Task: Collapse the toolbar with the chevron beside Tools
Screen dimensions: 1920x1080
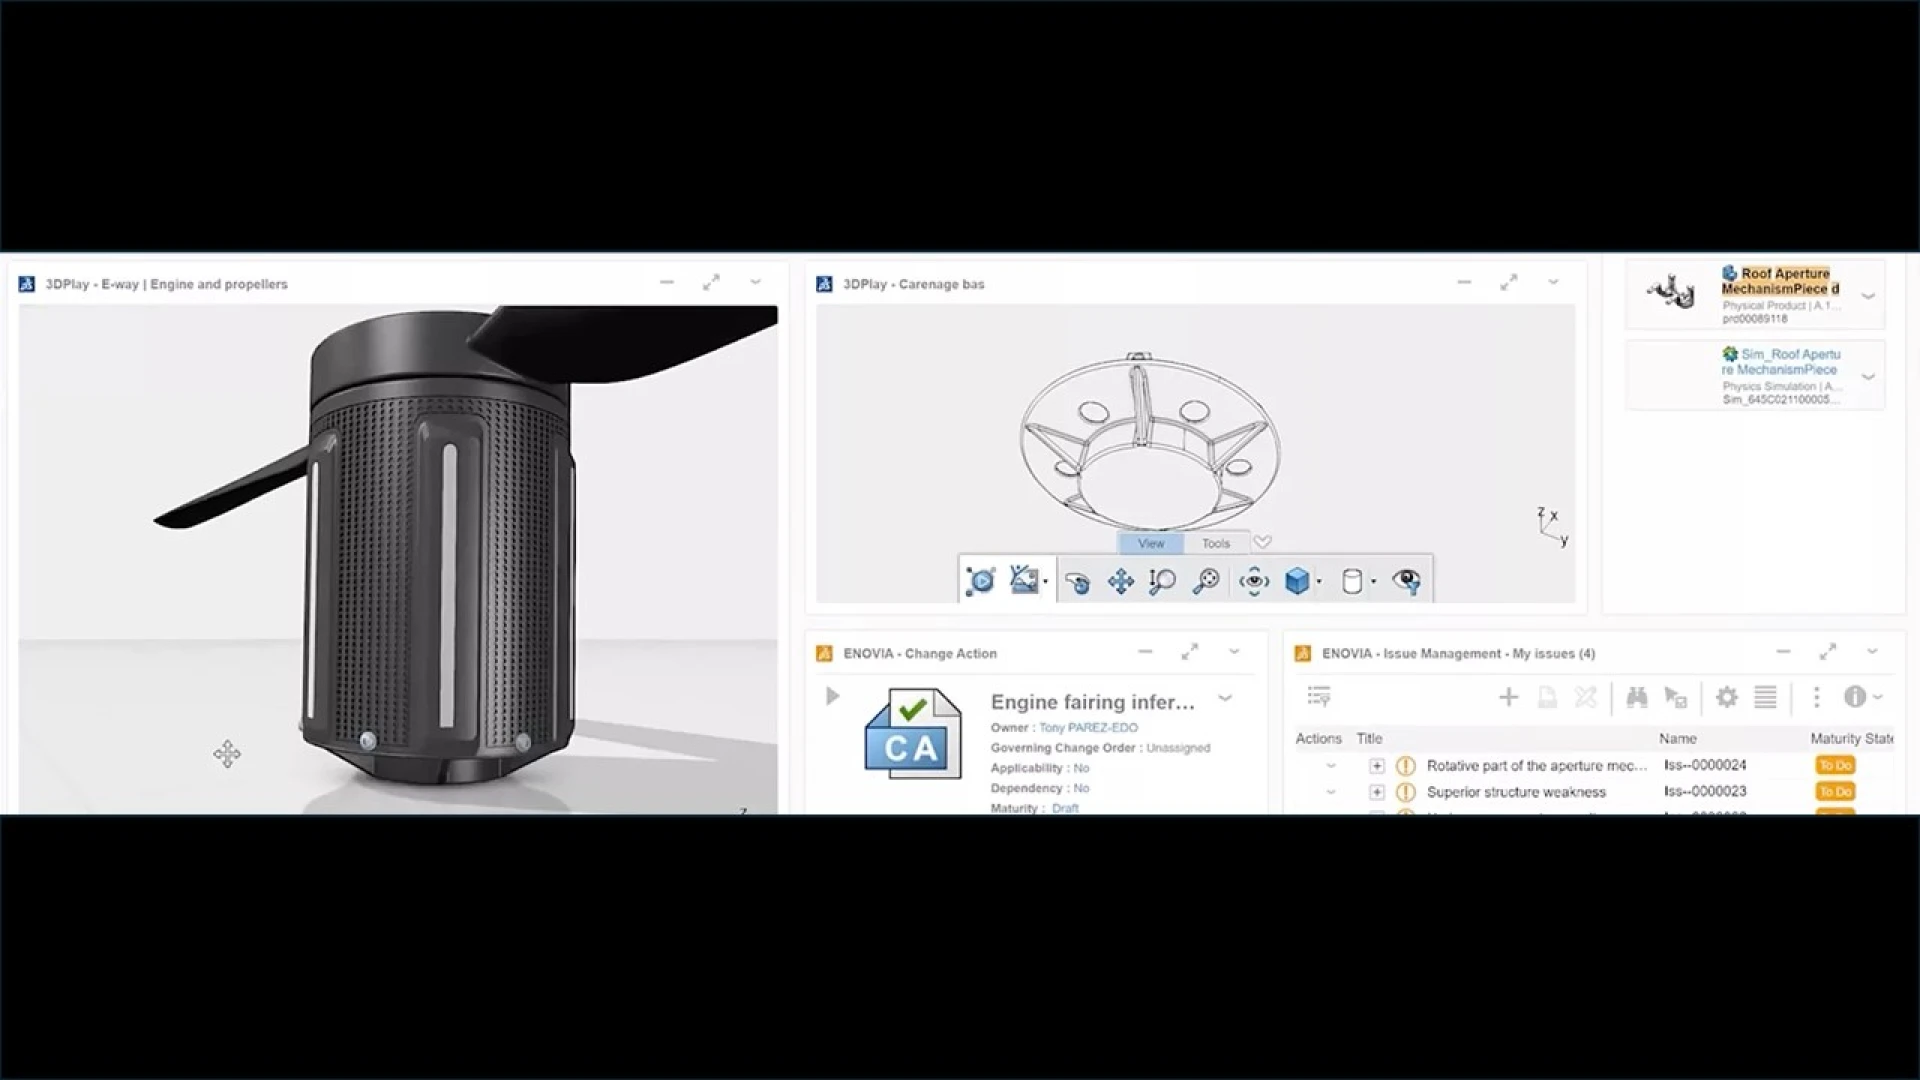Action: [1263, 542]
